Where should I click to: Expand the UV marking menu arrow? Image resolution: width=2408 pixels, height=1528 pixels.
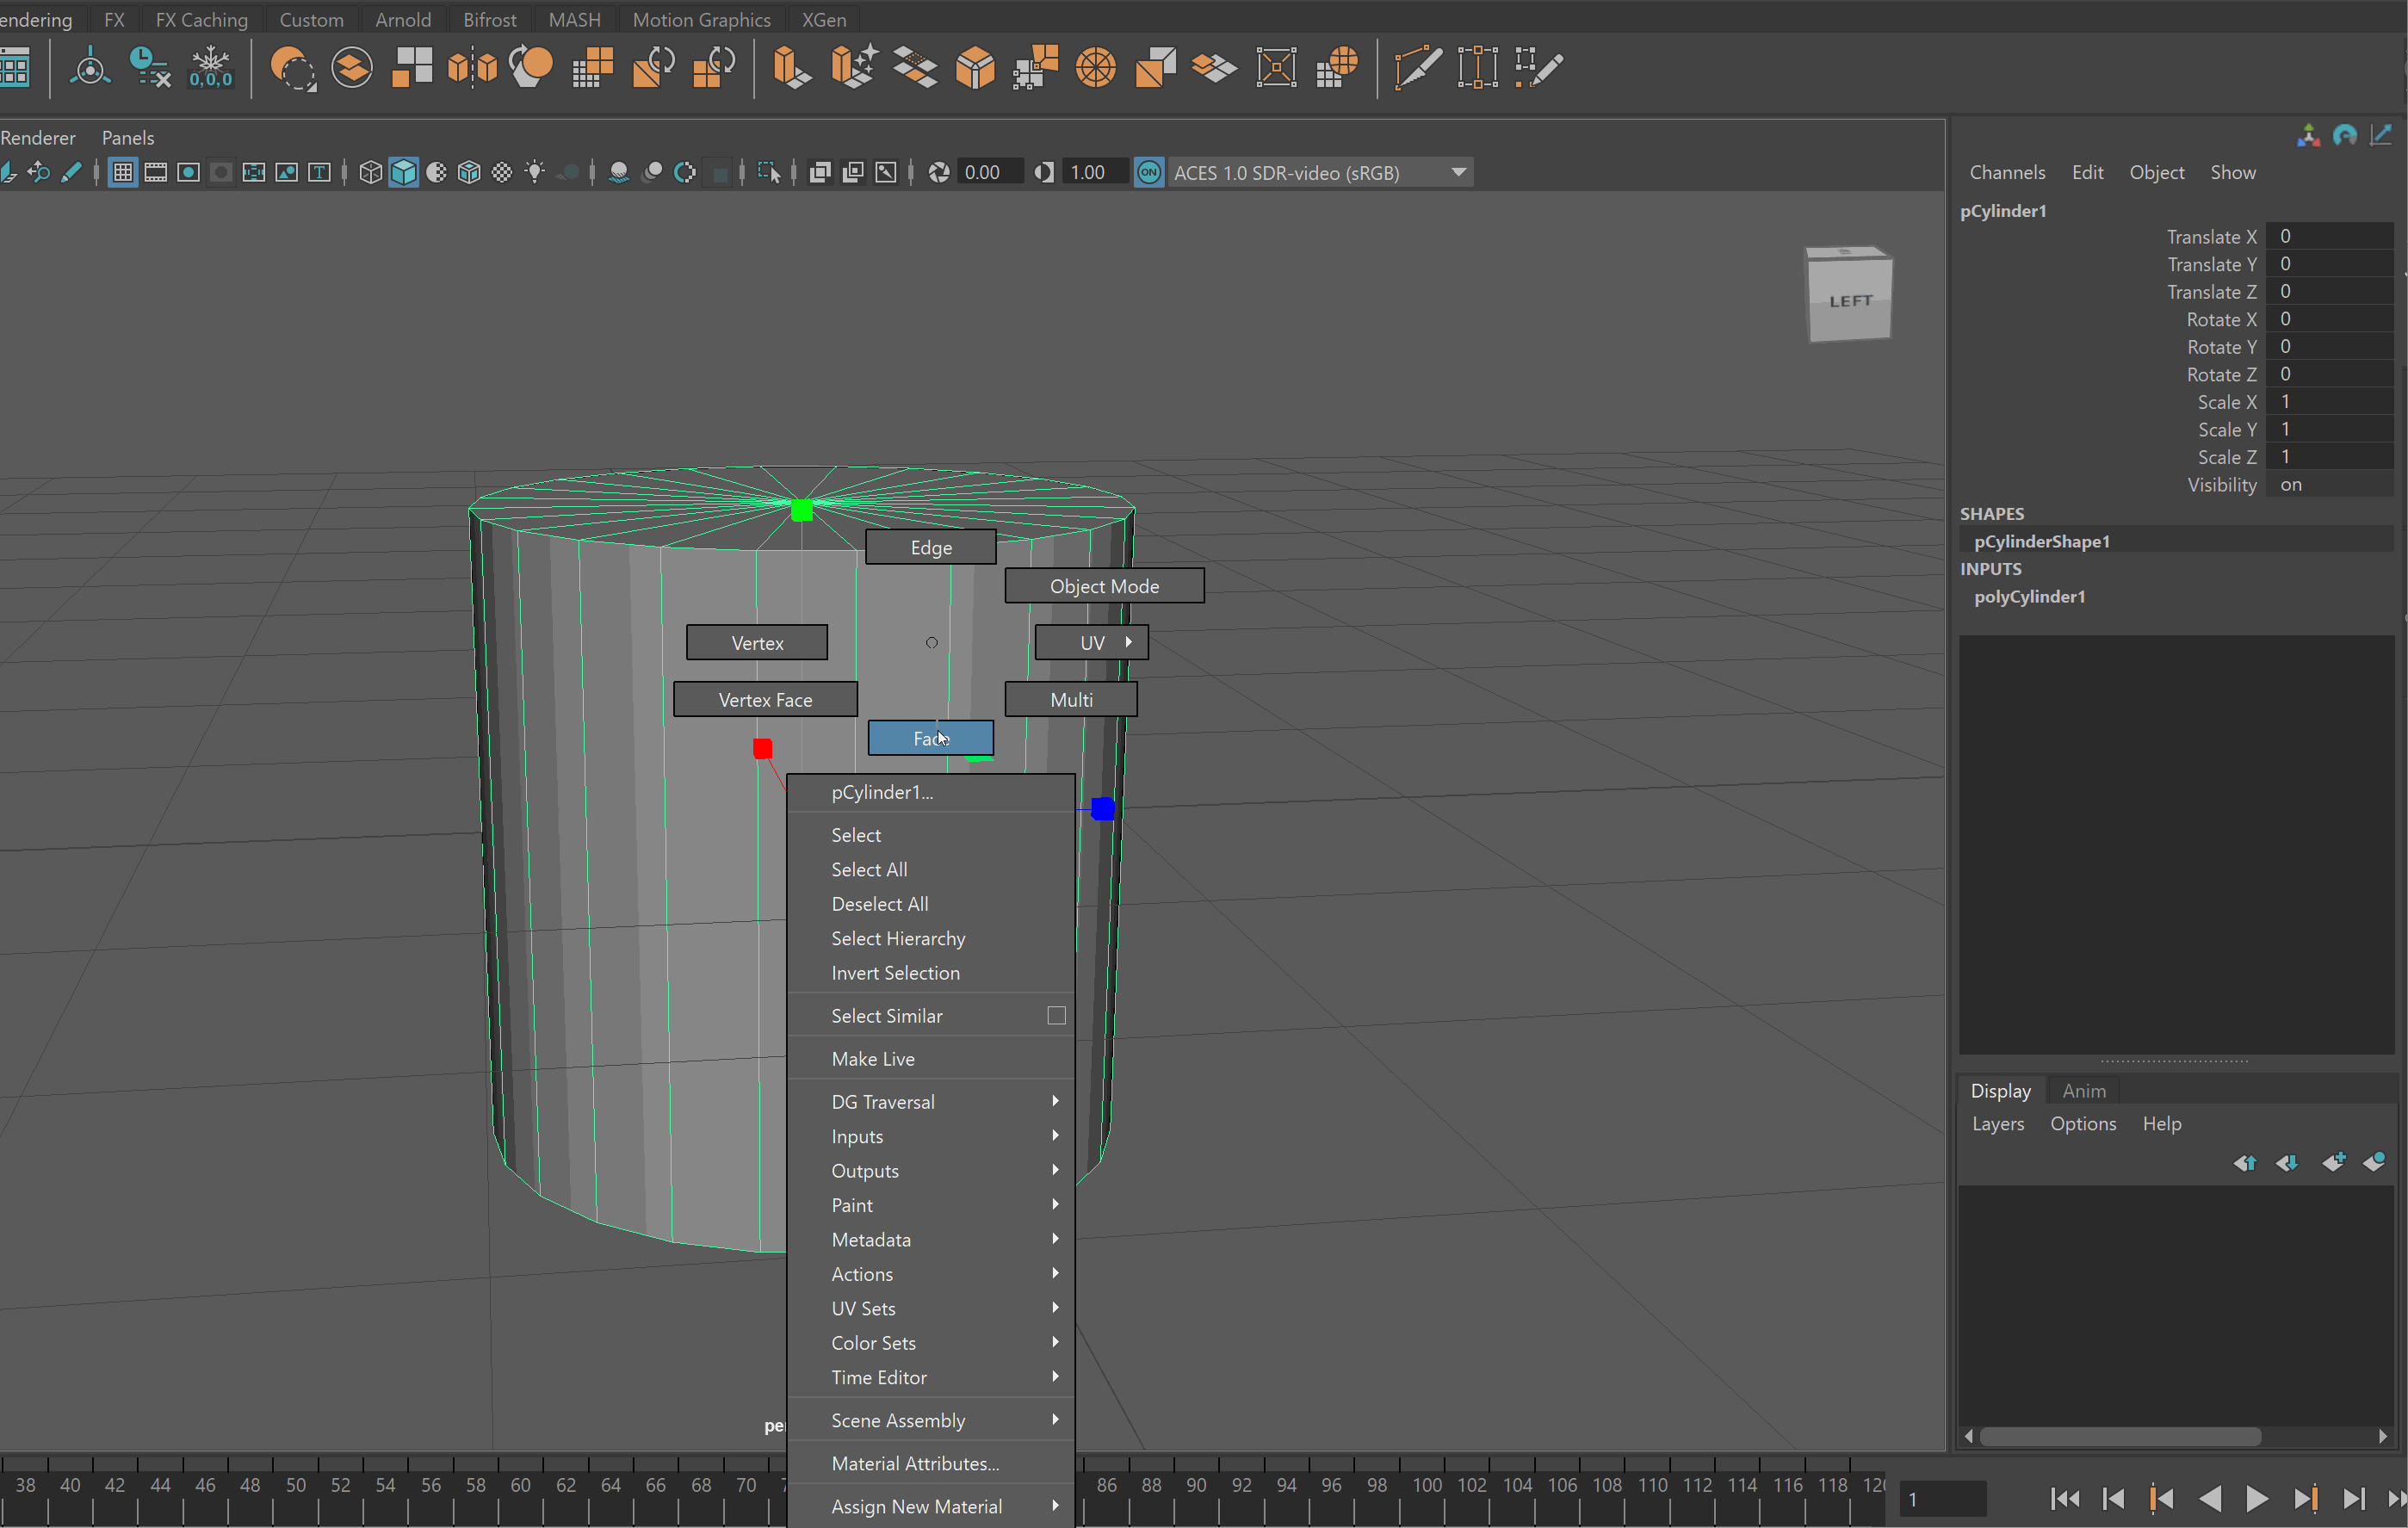tap(1128, 642)
